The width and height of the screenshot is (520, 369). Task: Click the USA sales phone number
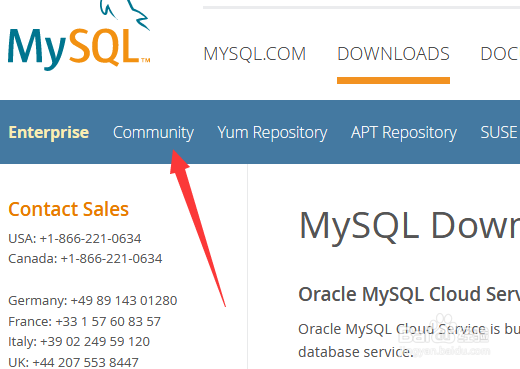point(90,239)
